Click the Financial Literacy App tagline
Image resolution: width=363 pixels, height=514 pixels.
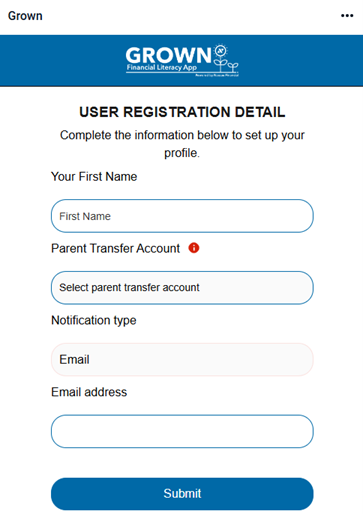(x=162, y=67)
